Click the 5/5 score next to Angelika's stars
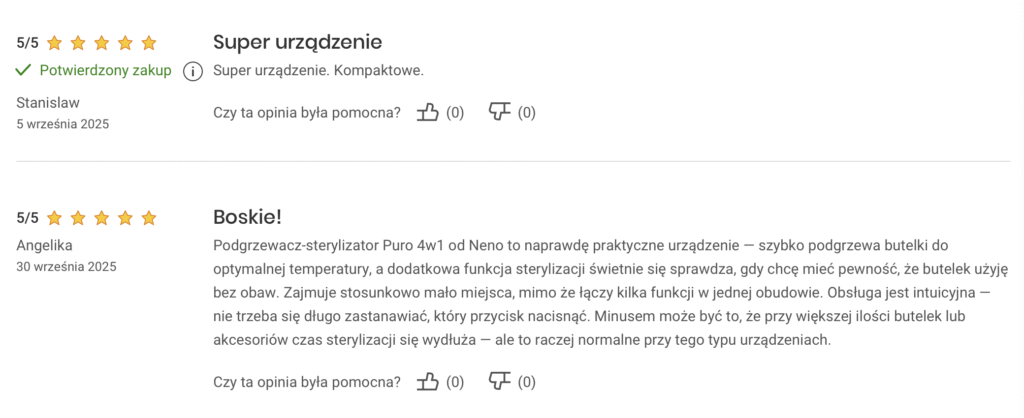Viewport: 1024px width, 418px height. pyautogui.click(x=27, y=218)
